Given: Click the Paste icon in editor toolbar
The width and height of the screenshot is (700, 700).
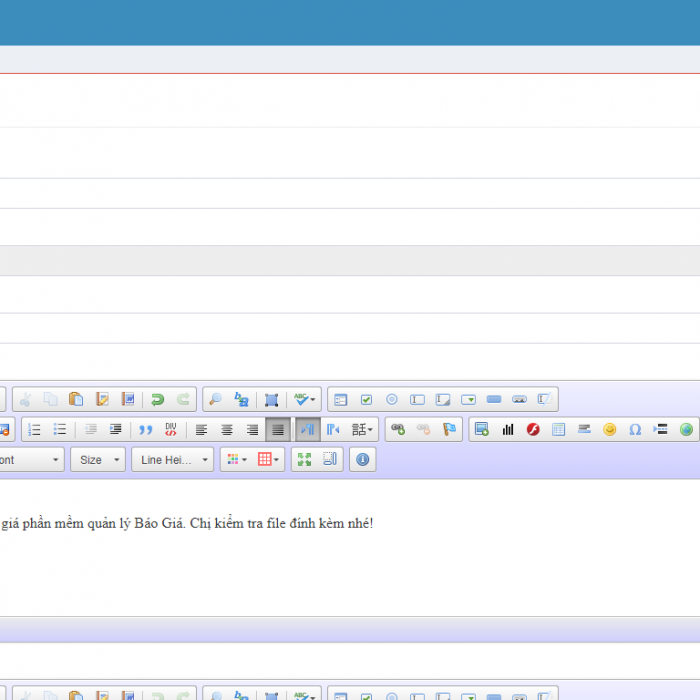Looking at the screenshot, I should pyautogui.click(x=76, y=400).
